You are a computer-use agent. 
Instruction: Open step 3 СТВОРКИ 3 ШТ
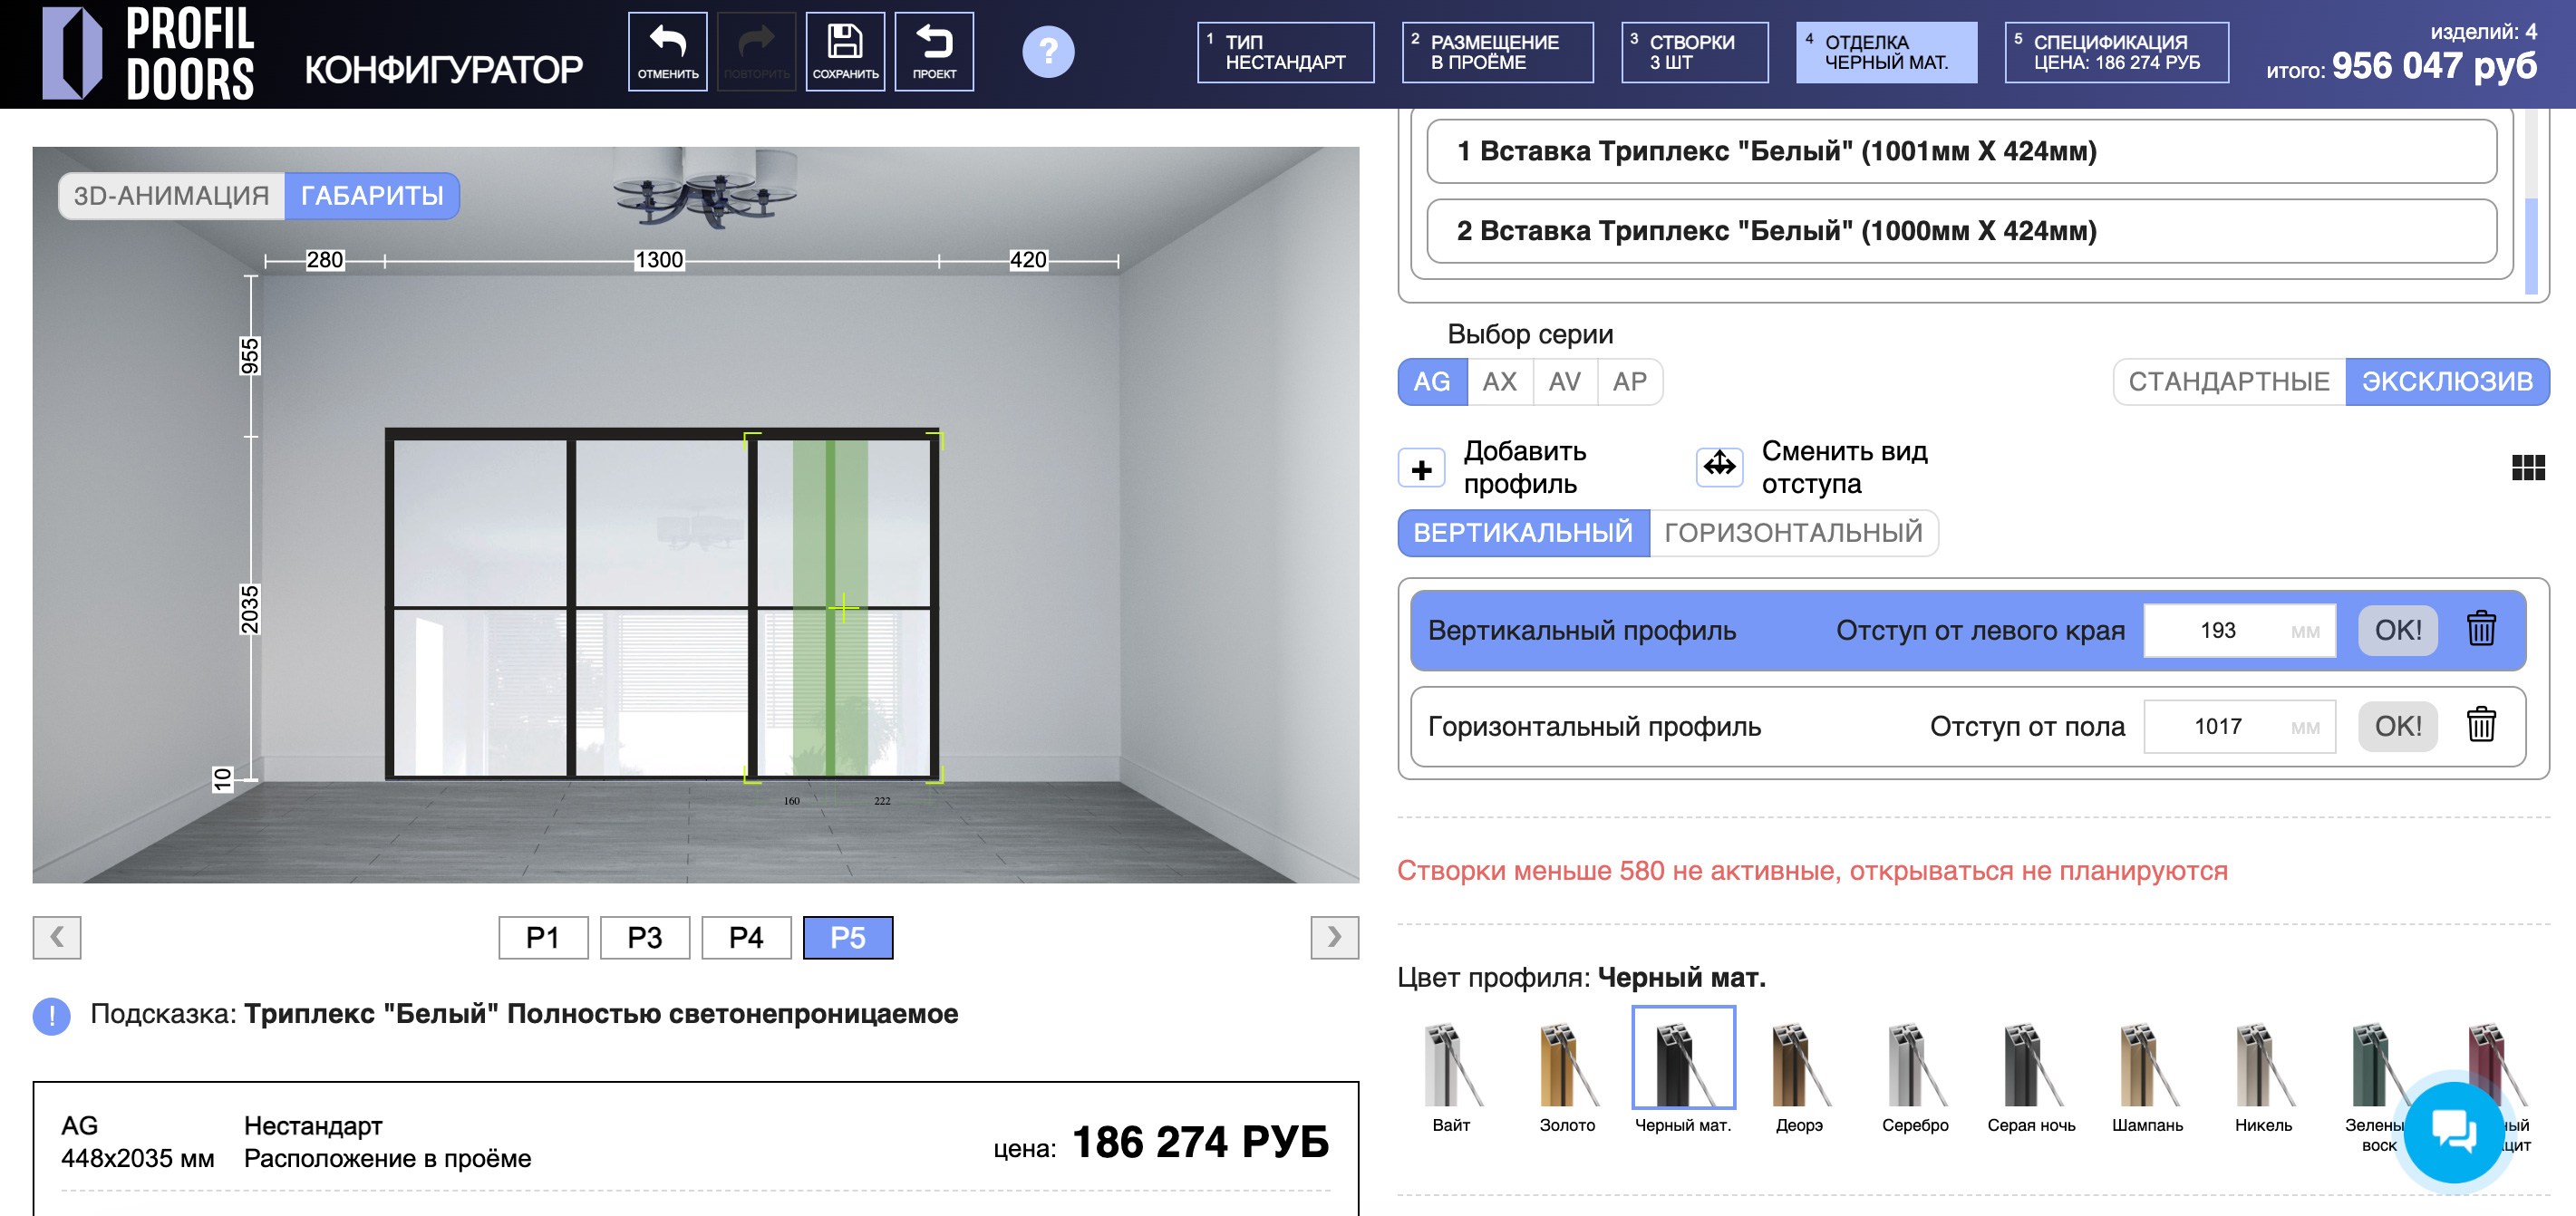[1694, 52]
